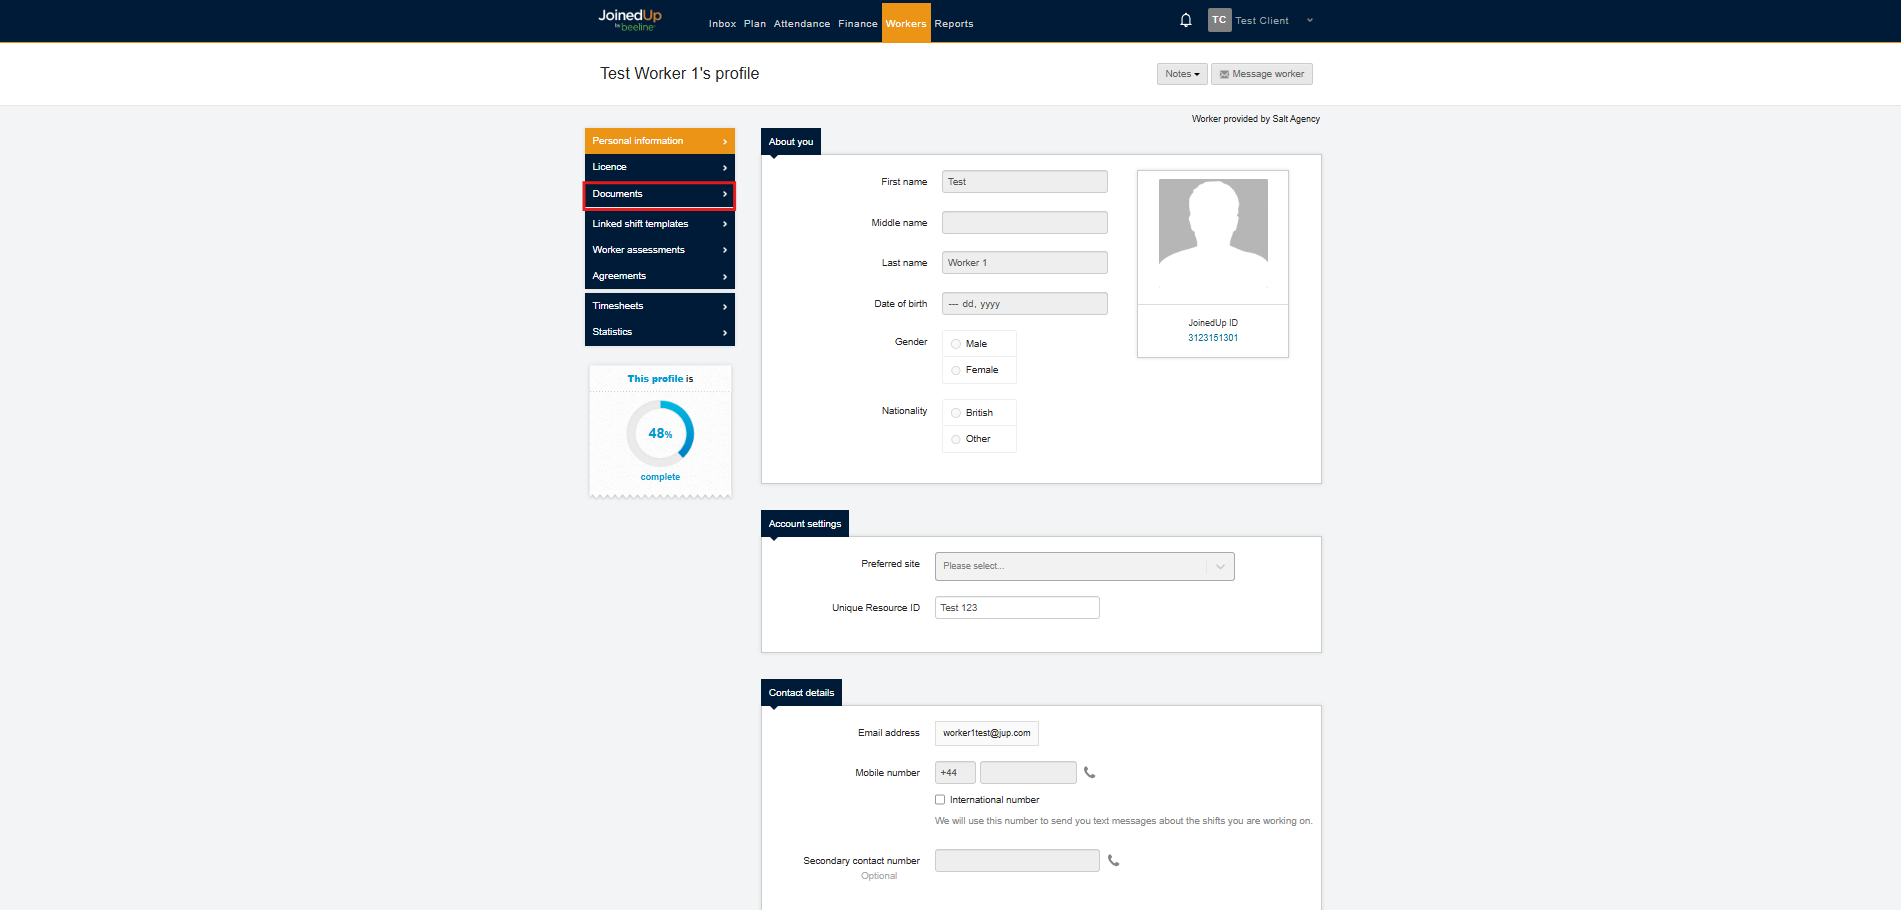The width and height of the screenshot is (1901, 910).
Task: Enable the International number checkbox
Action: coord(940,800)
